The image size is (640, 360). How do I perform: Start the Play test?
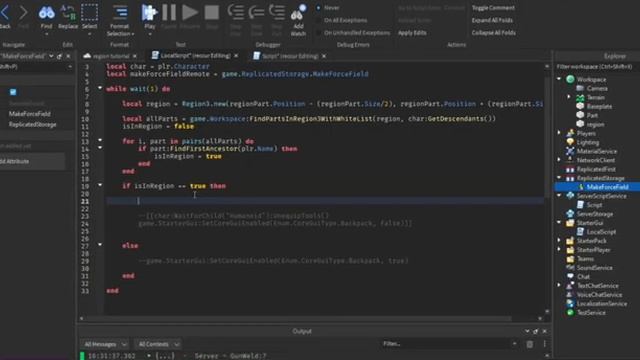(149, 13)
